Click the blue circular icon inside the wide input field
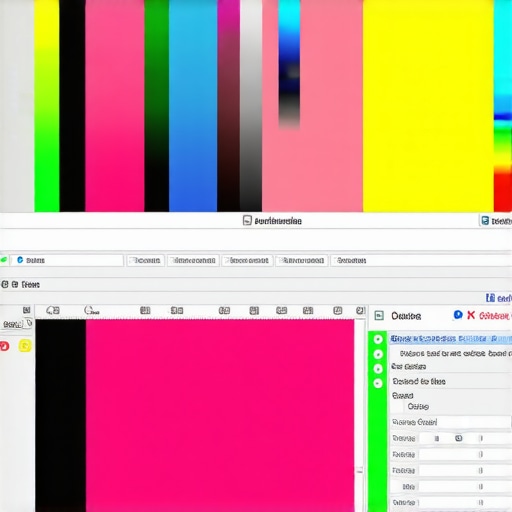The height and width of the screenshot is (512, 512). tap(20, 260)
